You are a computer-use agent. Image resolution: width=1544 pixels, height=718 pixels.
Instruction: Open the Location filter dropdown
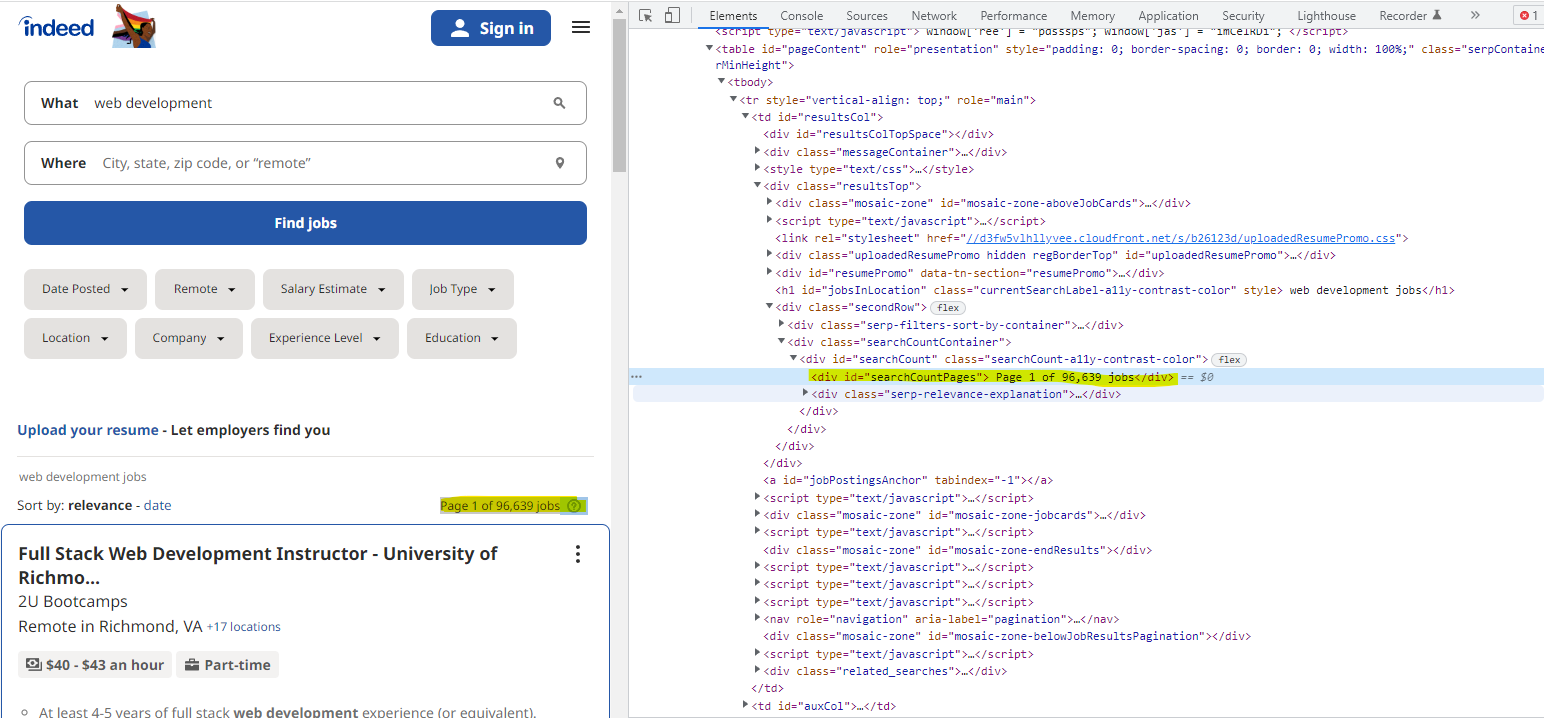pyautogui.click(x=75, y=338)
